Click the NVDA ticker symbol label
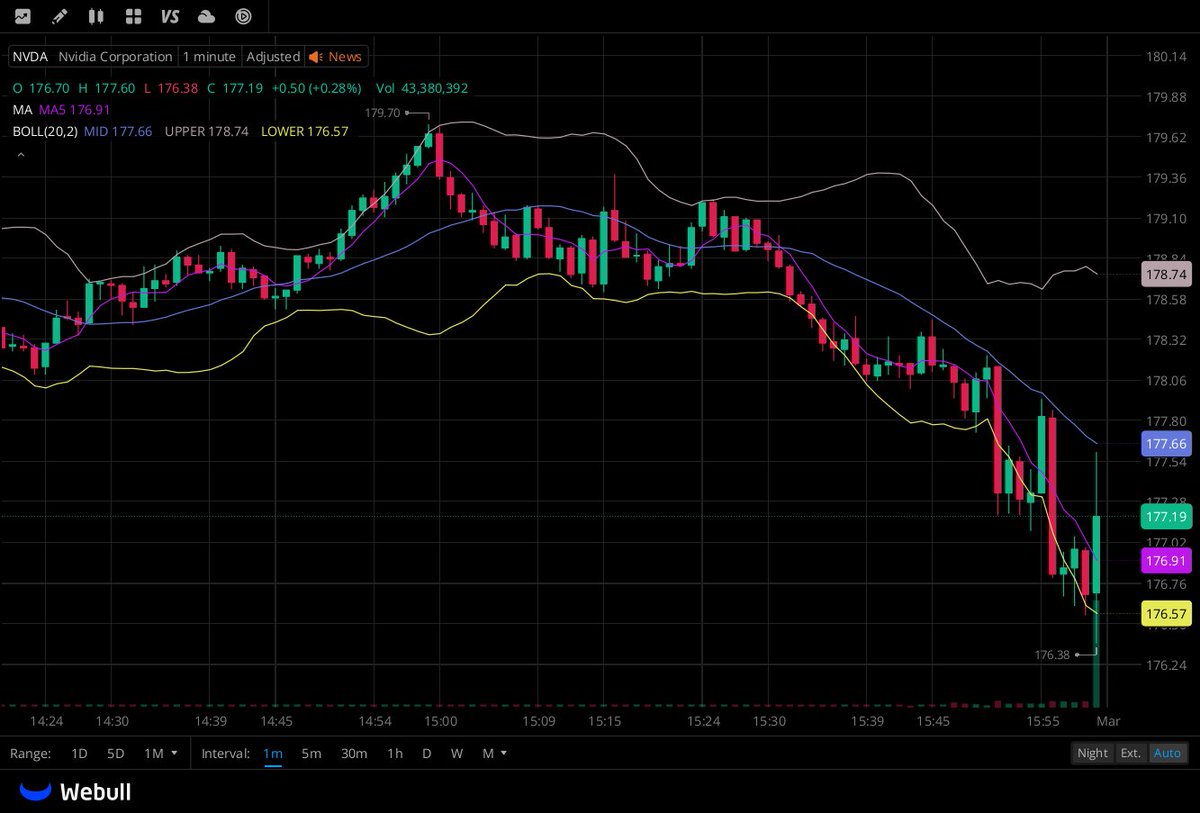 point(30,57)
